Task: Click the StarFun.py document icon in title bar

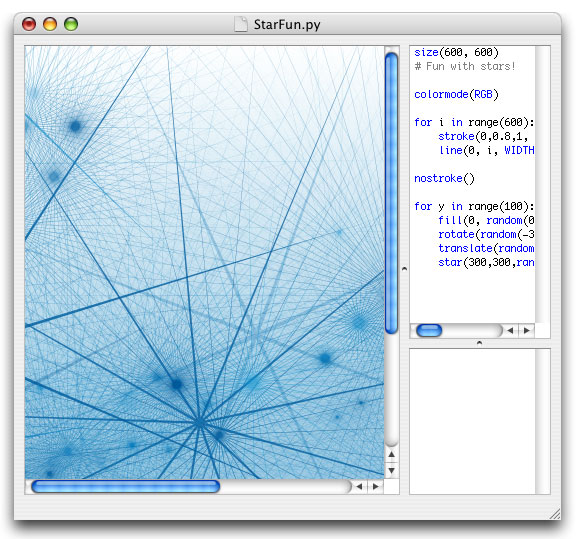Action: [x=241, y=24]
